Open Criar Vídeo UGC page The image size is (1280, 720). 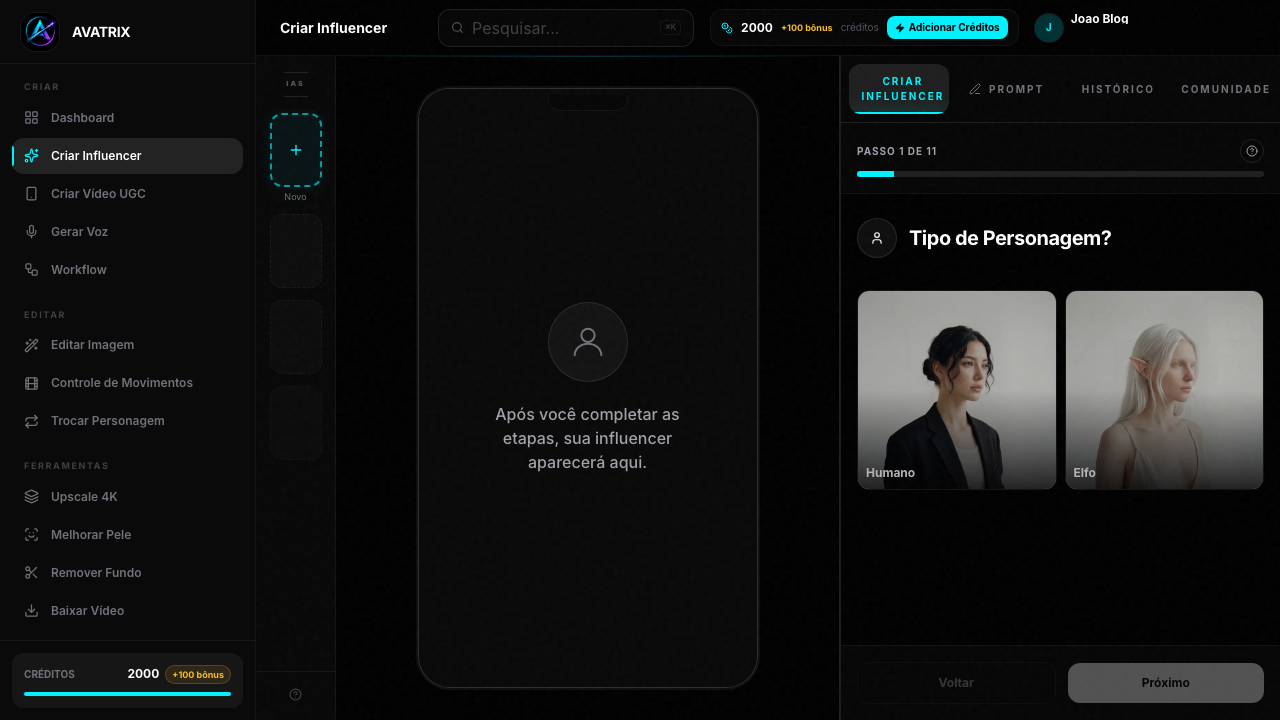[x=127, y=194]
